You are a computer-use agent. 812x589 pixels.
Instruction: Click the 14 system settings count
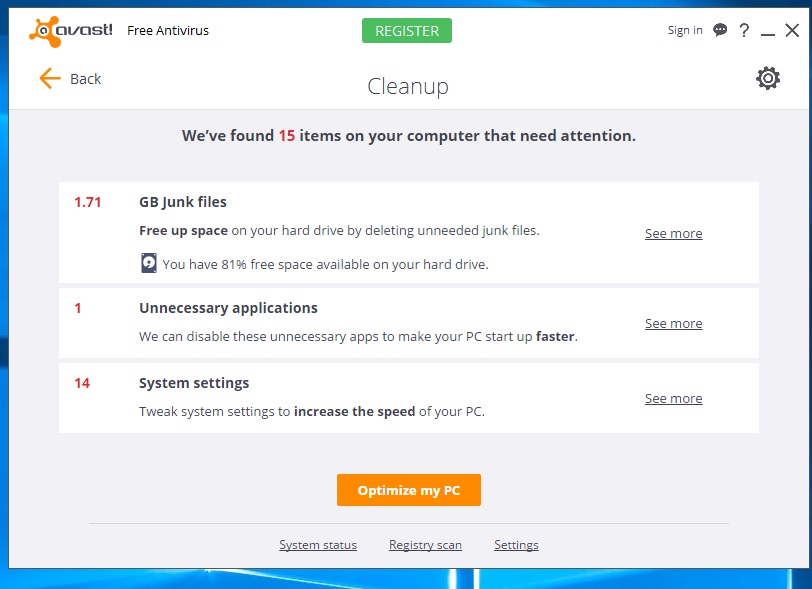tap(82, 383)
